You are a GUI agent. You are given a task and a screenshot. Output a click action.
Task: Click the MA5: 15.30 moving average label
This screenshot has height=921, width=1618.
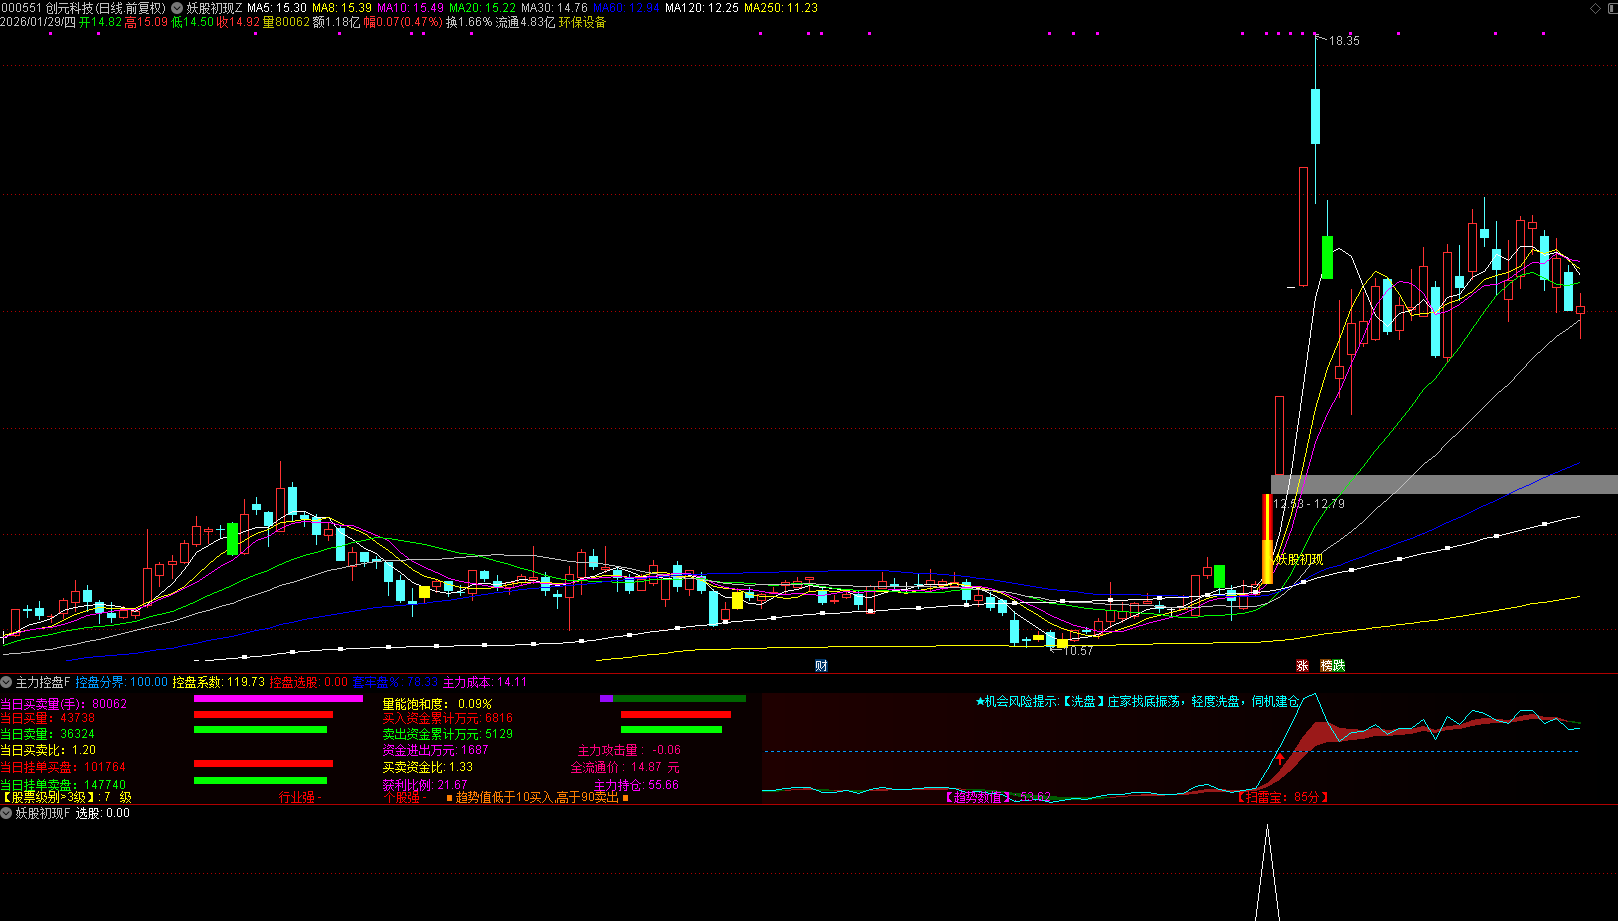click(277, 8)
